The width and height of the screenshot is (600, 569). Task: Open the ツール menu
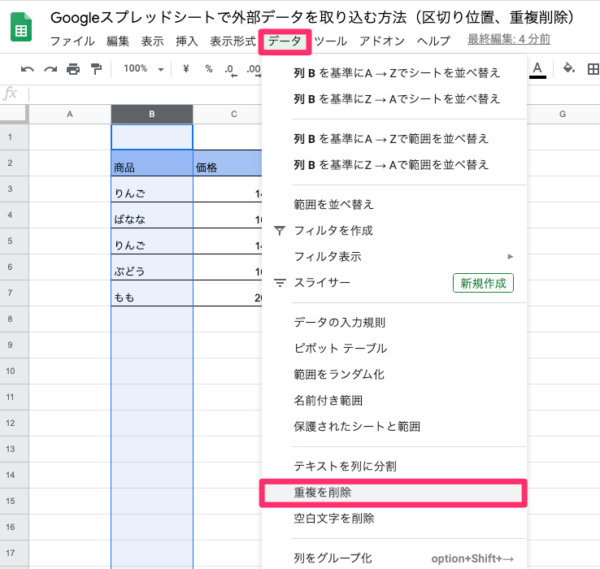tap(330, 42)
